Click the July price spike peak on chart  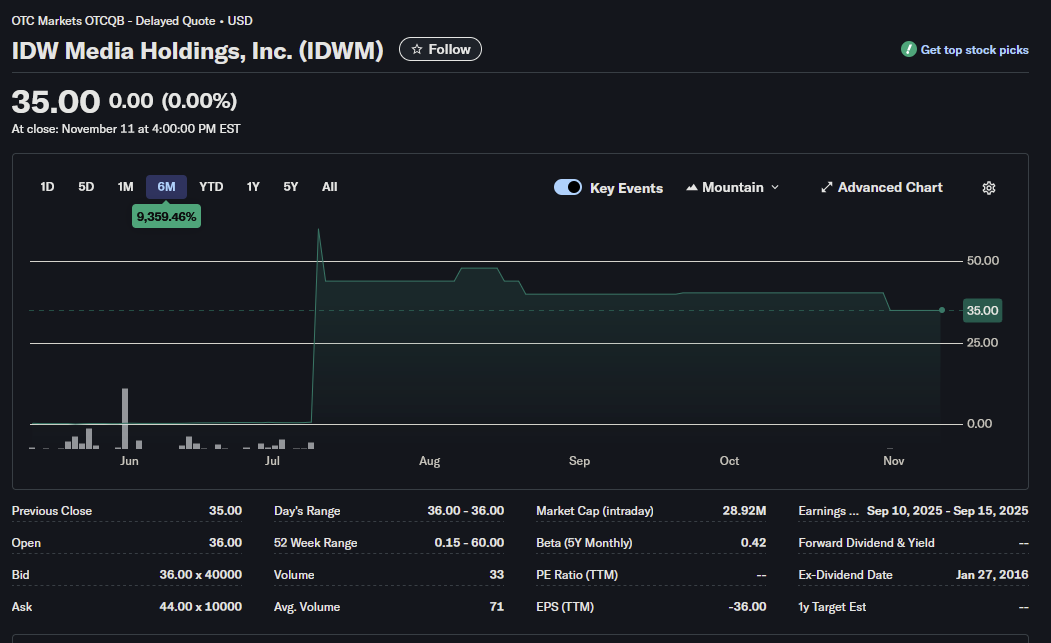[x=318, y=230]
